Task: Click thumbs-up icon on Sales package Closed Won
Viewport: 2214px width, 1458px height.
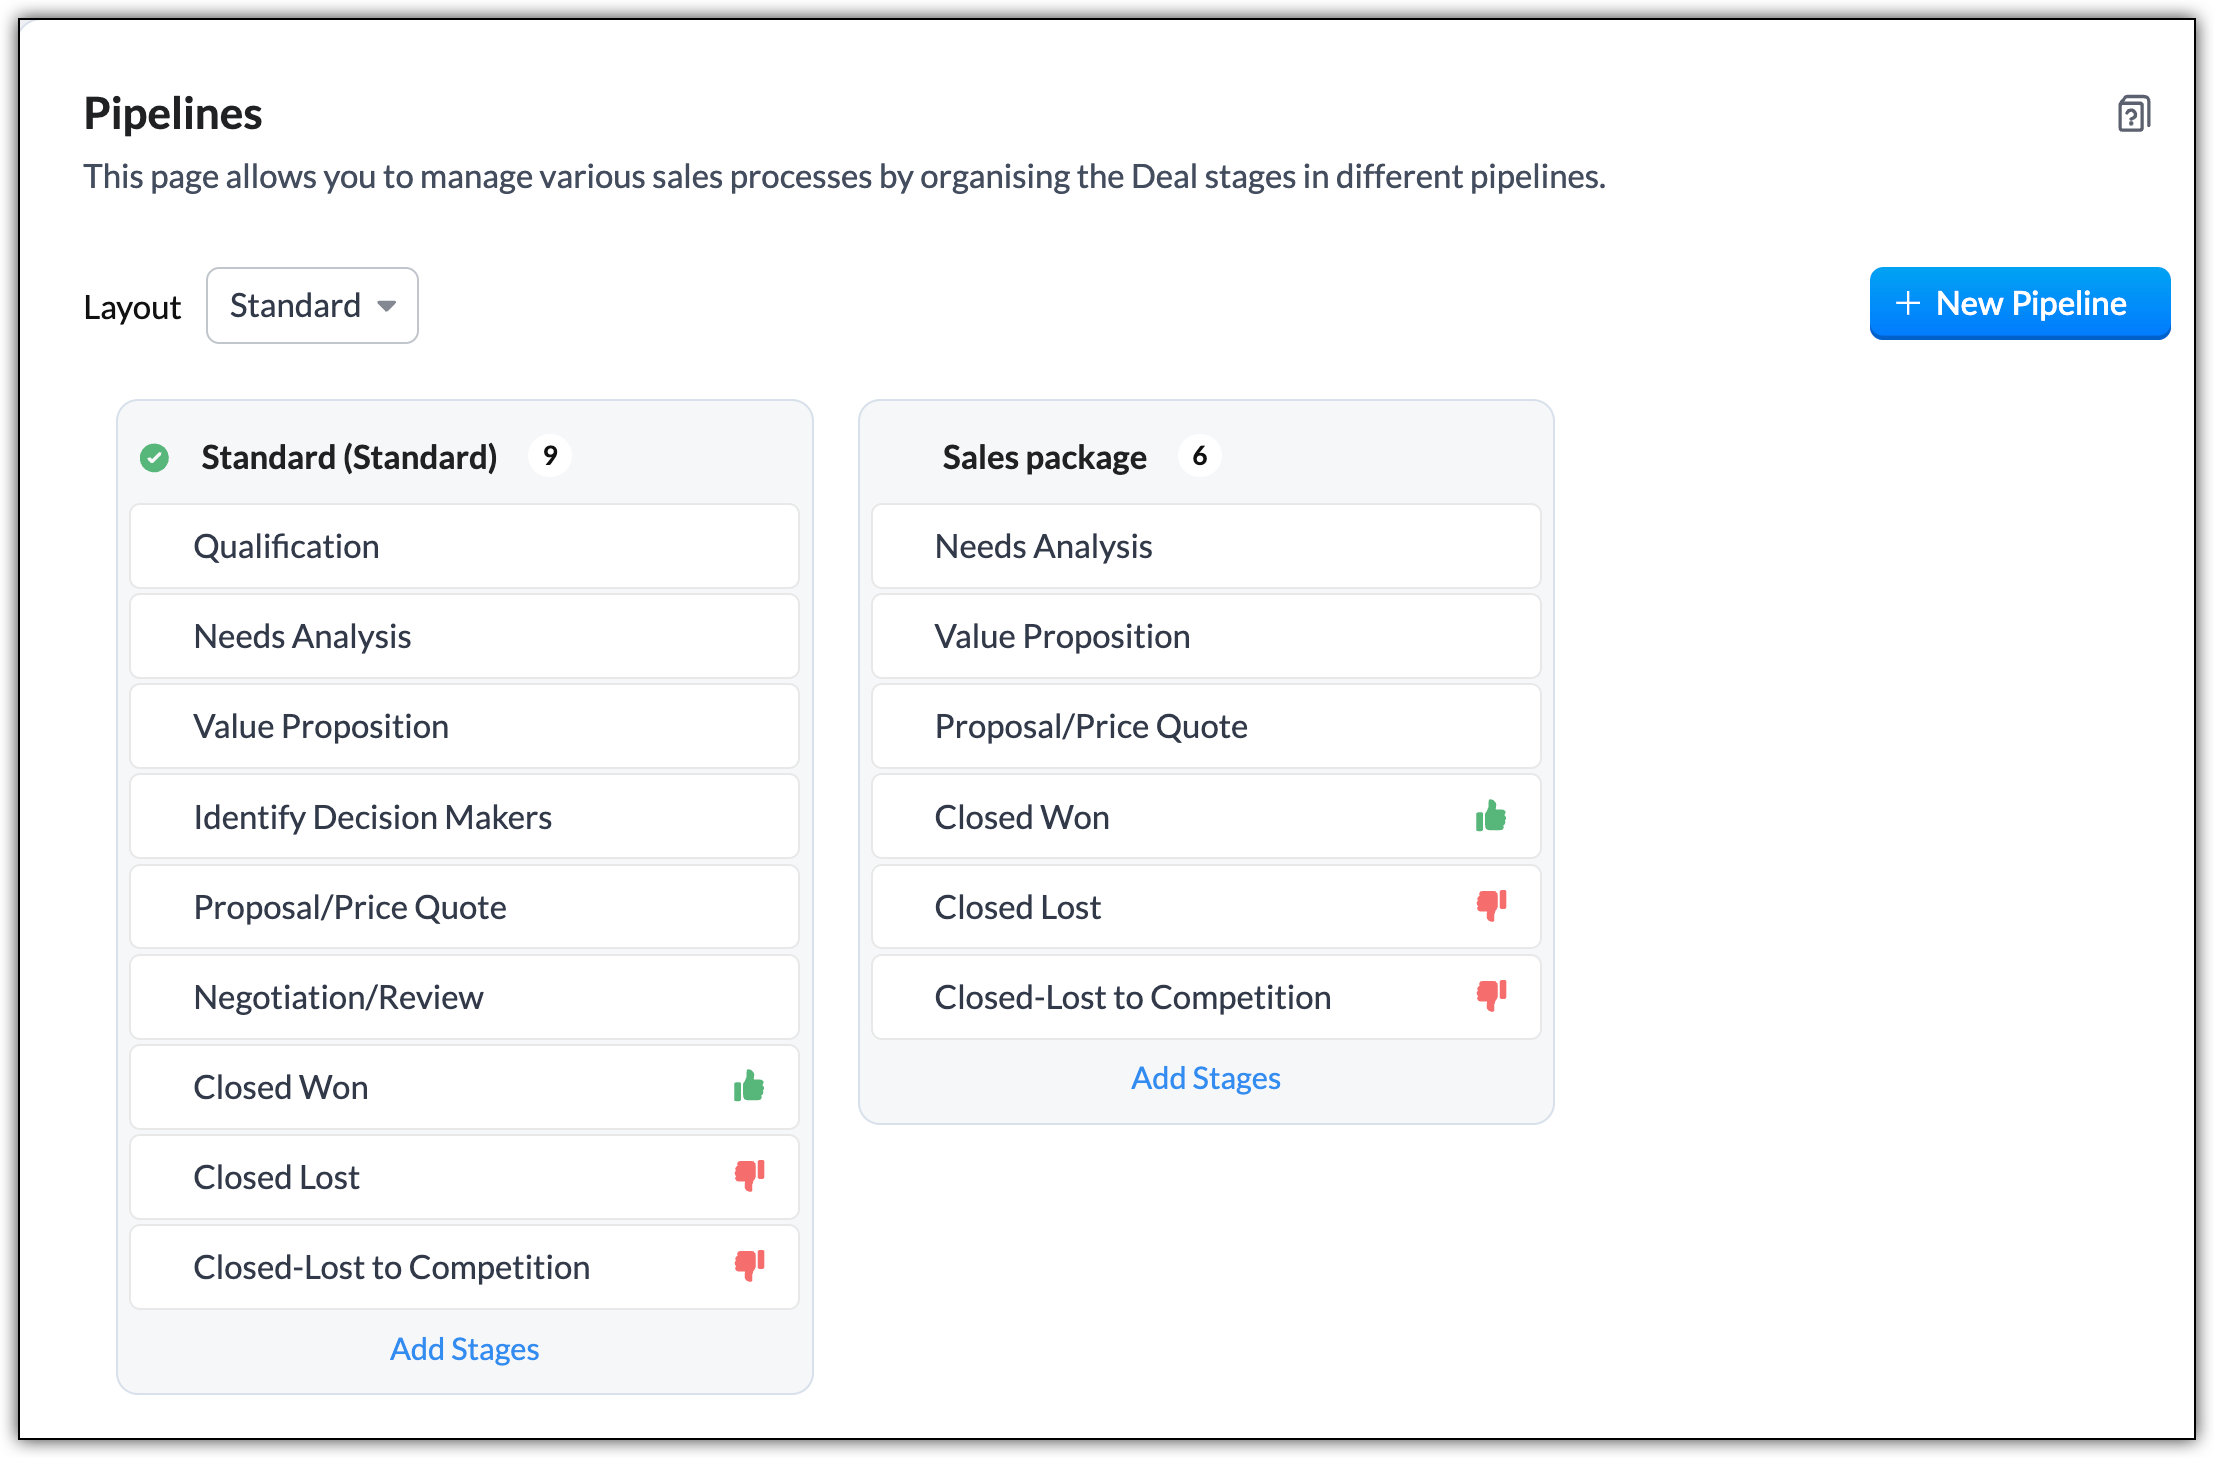Action: 1490,816
